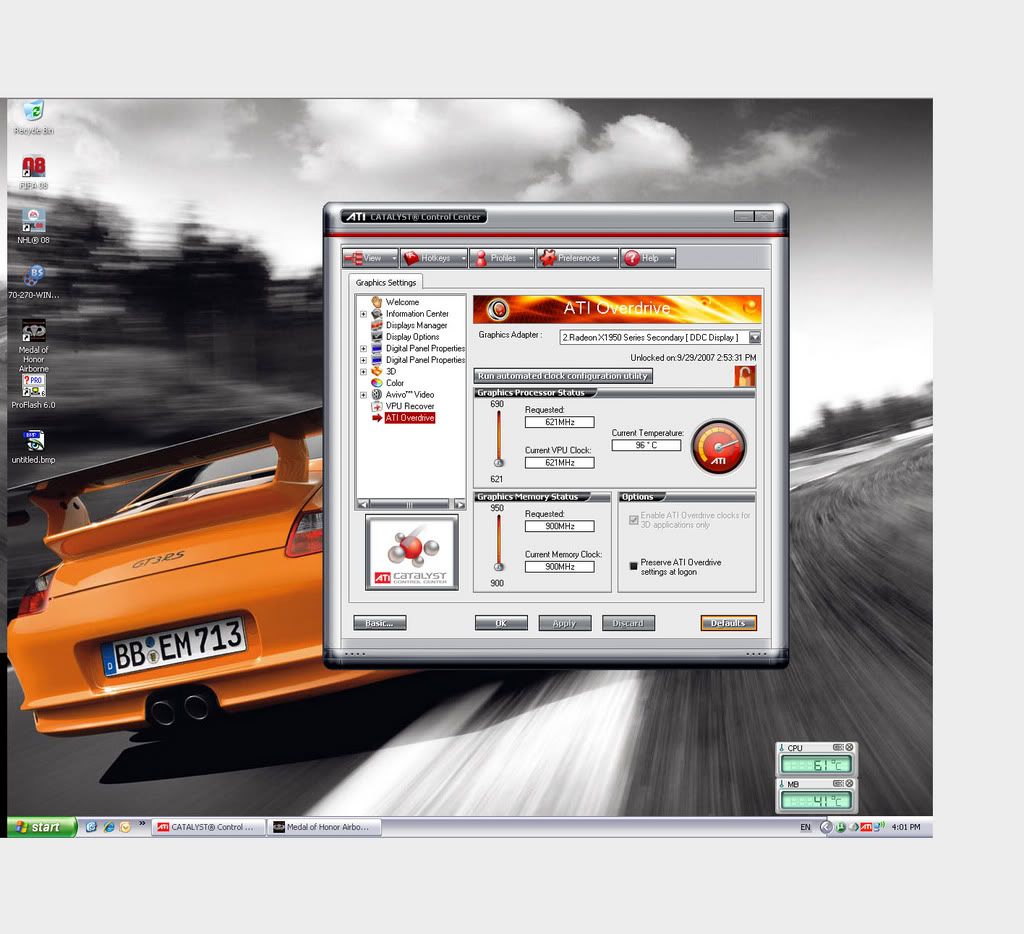Click the Welcome hand icon in tree
Viewport: 1024px width, 934px height.
(x=376, y=302)
